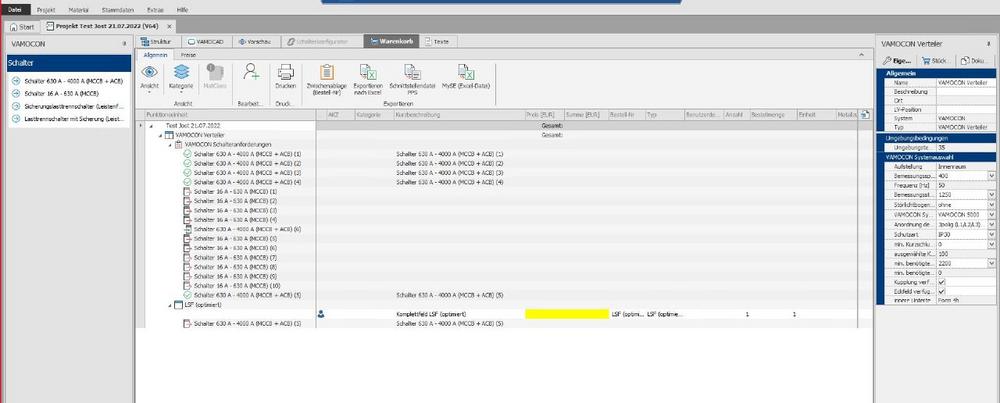Click the column chooser icon right of the Metallz... header
Screen dimensions: 1000x403
click(x=865, y=115)
